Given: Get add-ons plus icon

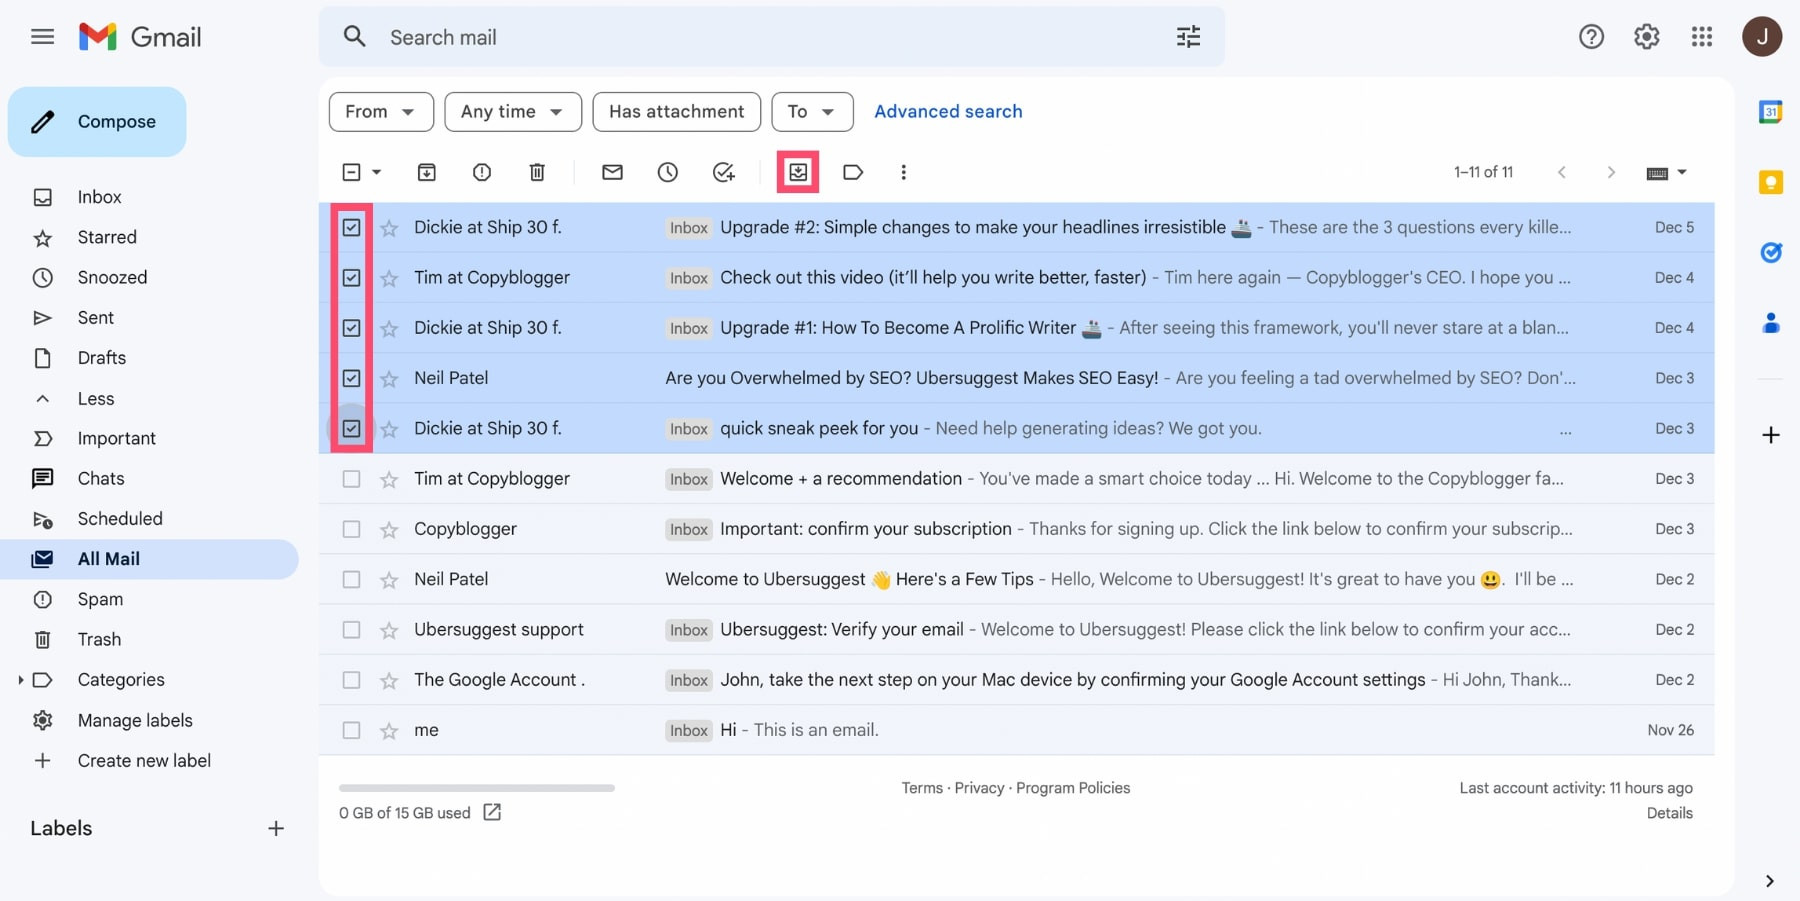Looking at the screenshot, I should (x=1771, y=435).
